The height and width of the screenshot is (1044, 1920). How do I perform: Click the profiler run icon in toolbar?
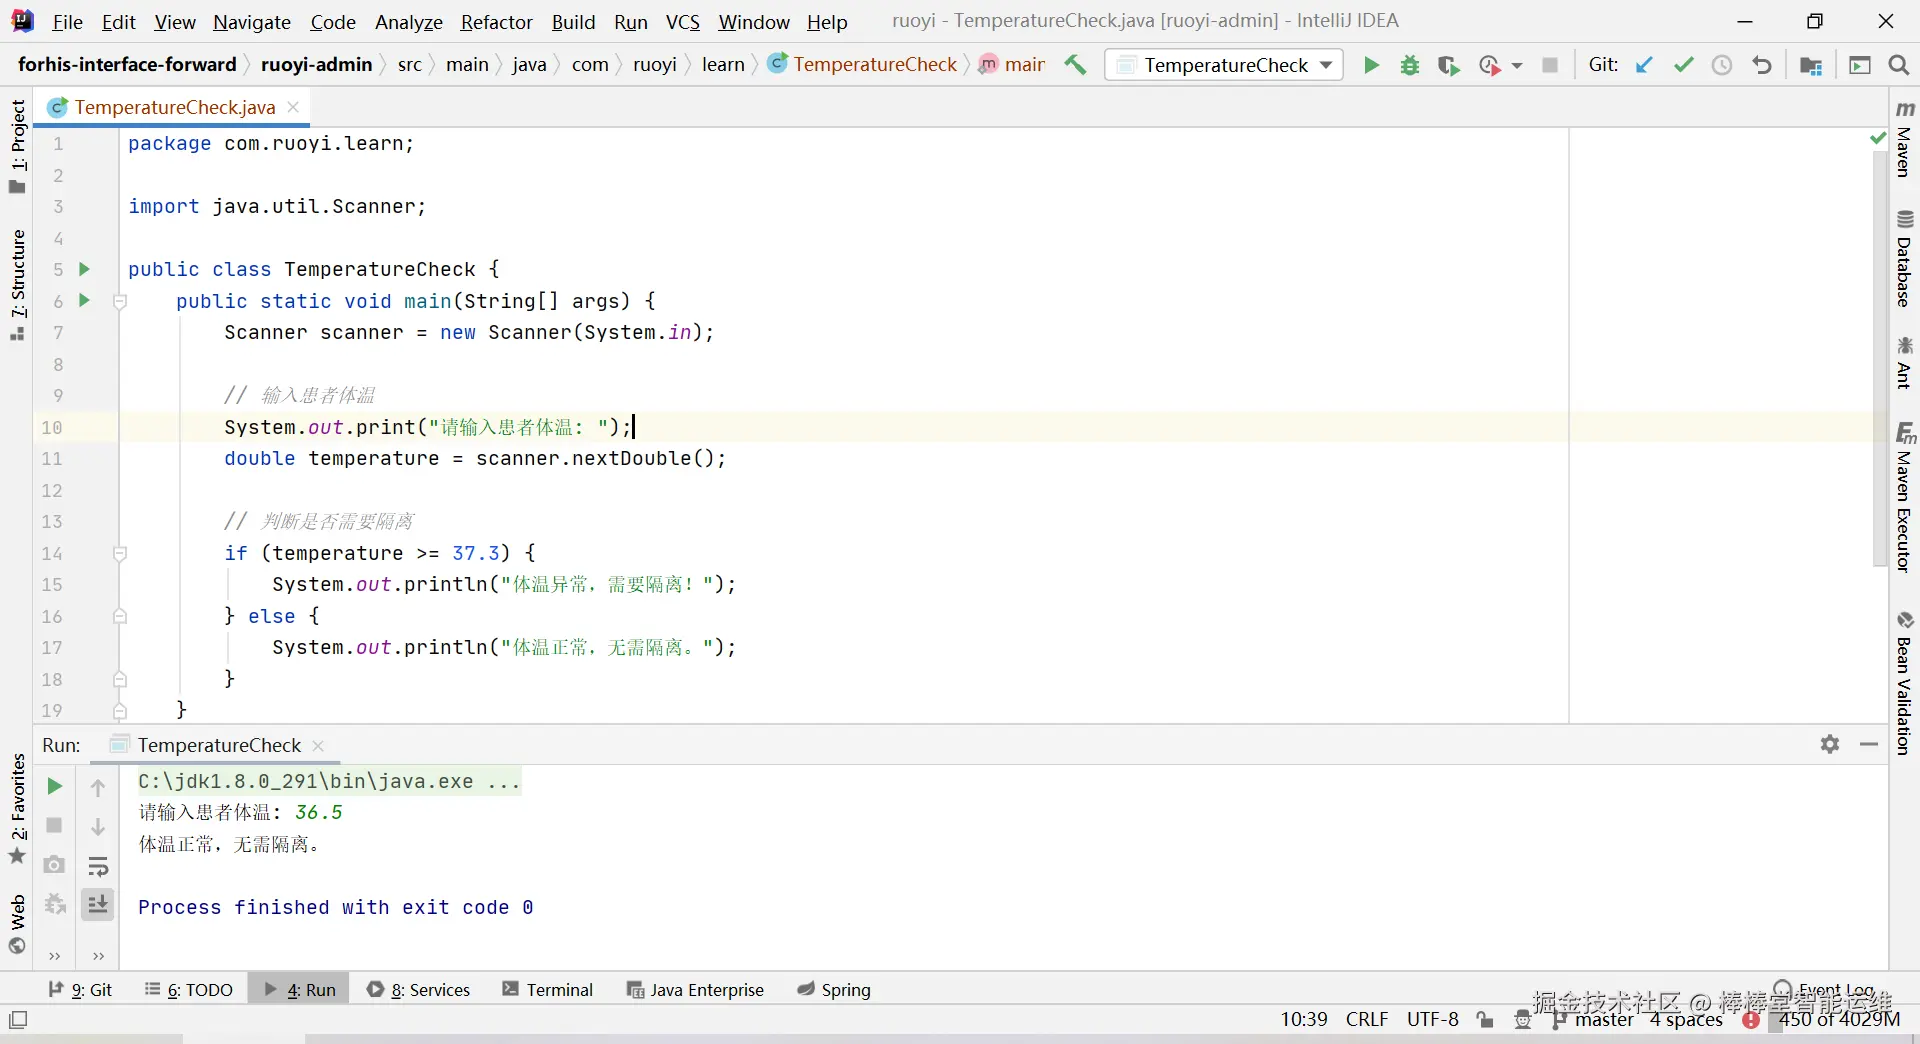click(x=1489, y=65)
